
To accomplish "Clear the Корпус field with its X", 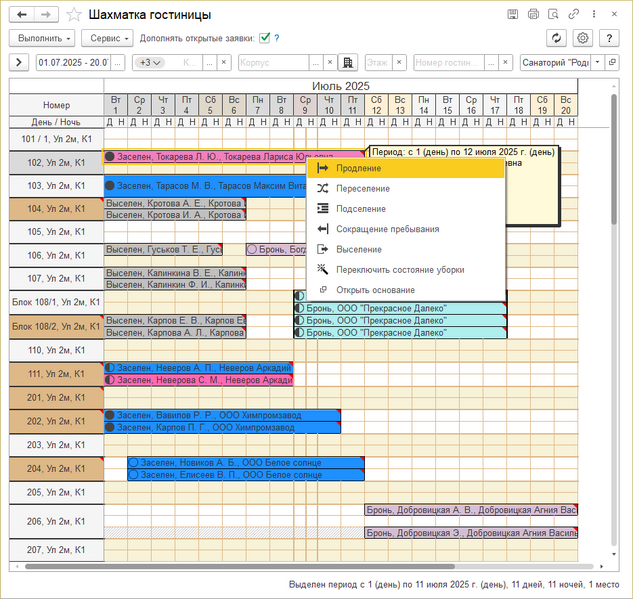I will pyautogui.click(x=330, y=63).
